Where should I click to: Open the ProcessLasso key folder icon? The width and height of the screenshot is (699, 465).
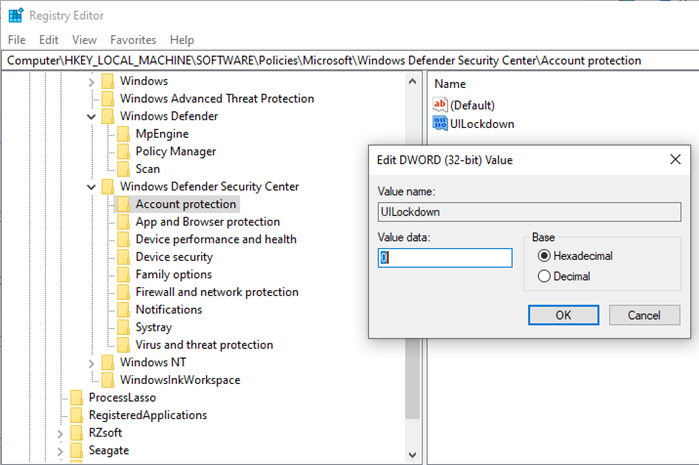[76, 397]
